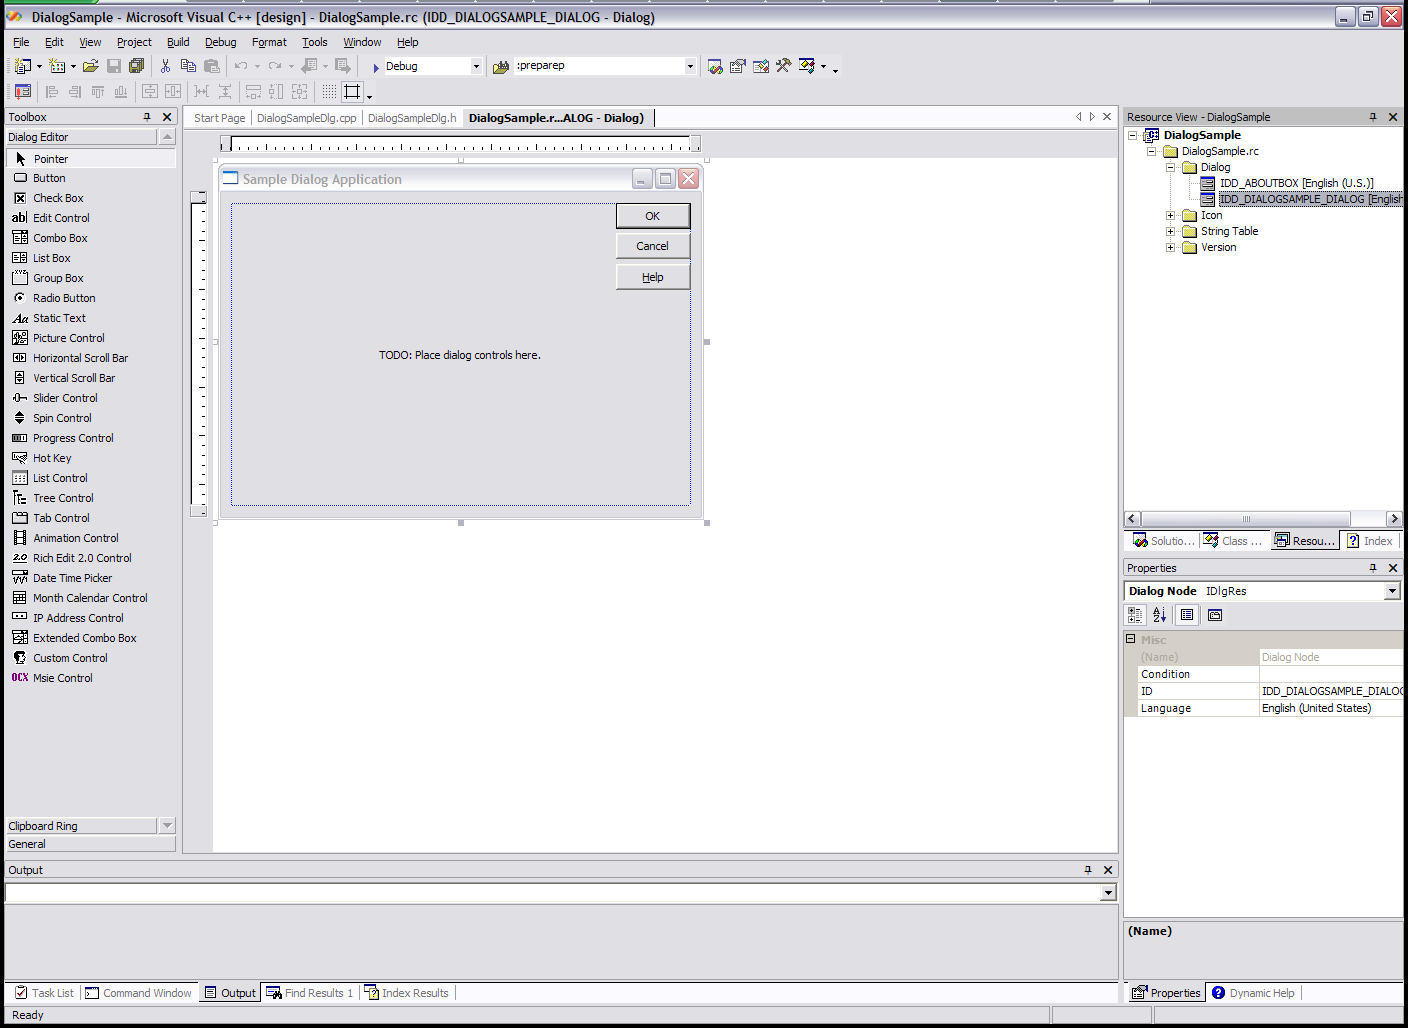Switch to the Start Page tab
This screenshot has height=1028, width=1408.
219,118
